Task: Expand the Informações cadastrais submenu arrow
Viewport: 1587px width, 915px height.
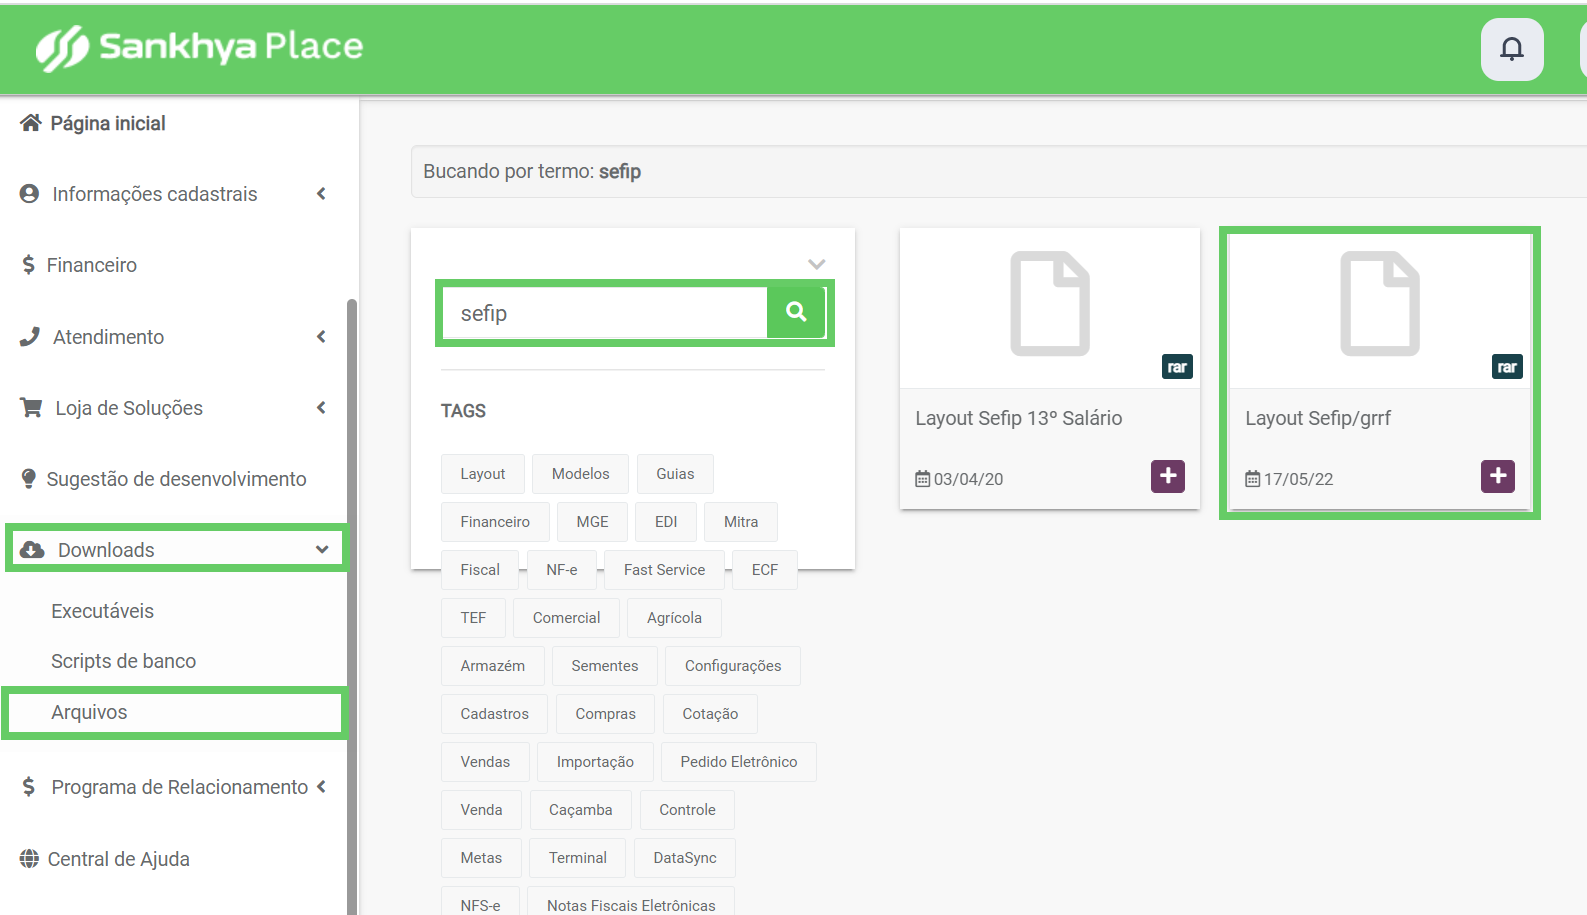Action: point(321,194)
